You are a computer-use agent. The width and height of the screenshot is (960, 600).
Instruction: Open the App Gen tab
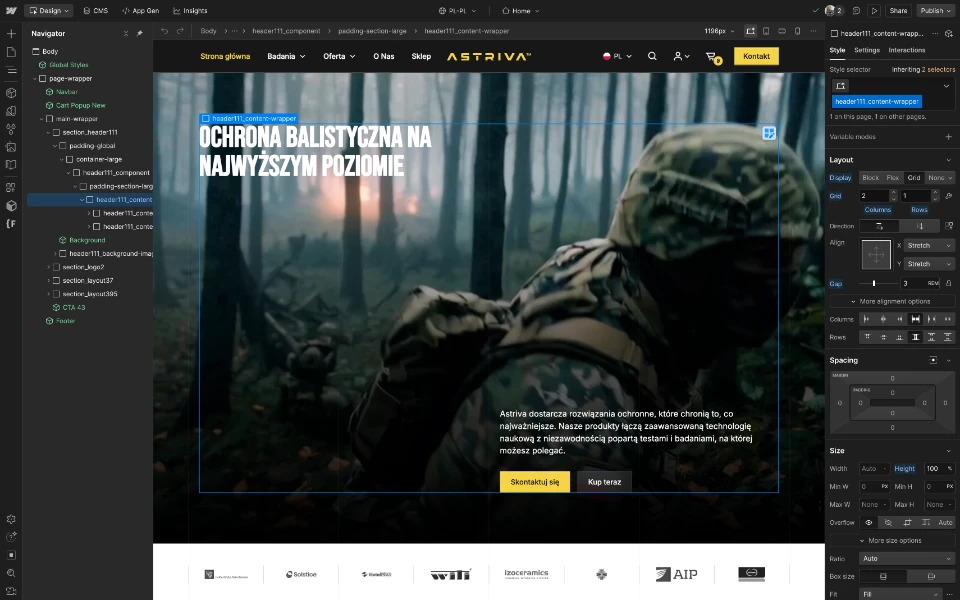140,10
